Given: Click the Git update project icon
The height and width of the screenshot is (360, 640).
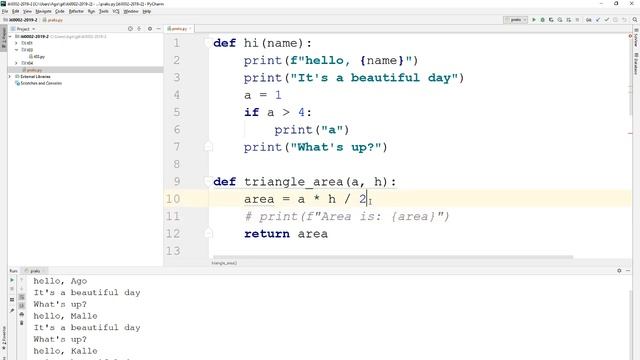Looking at the screenshot, I should [x=589, y=20].
